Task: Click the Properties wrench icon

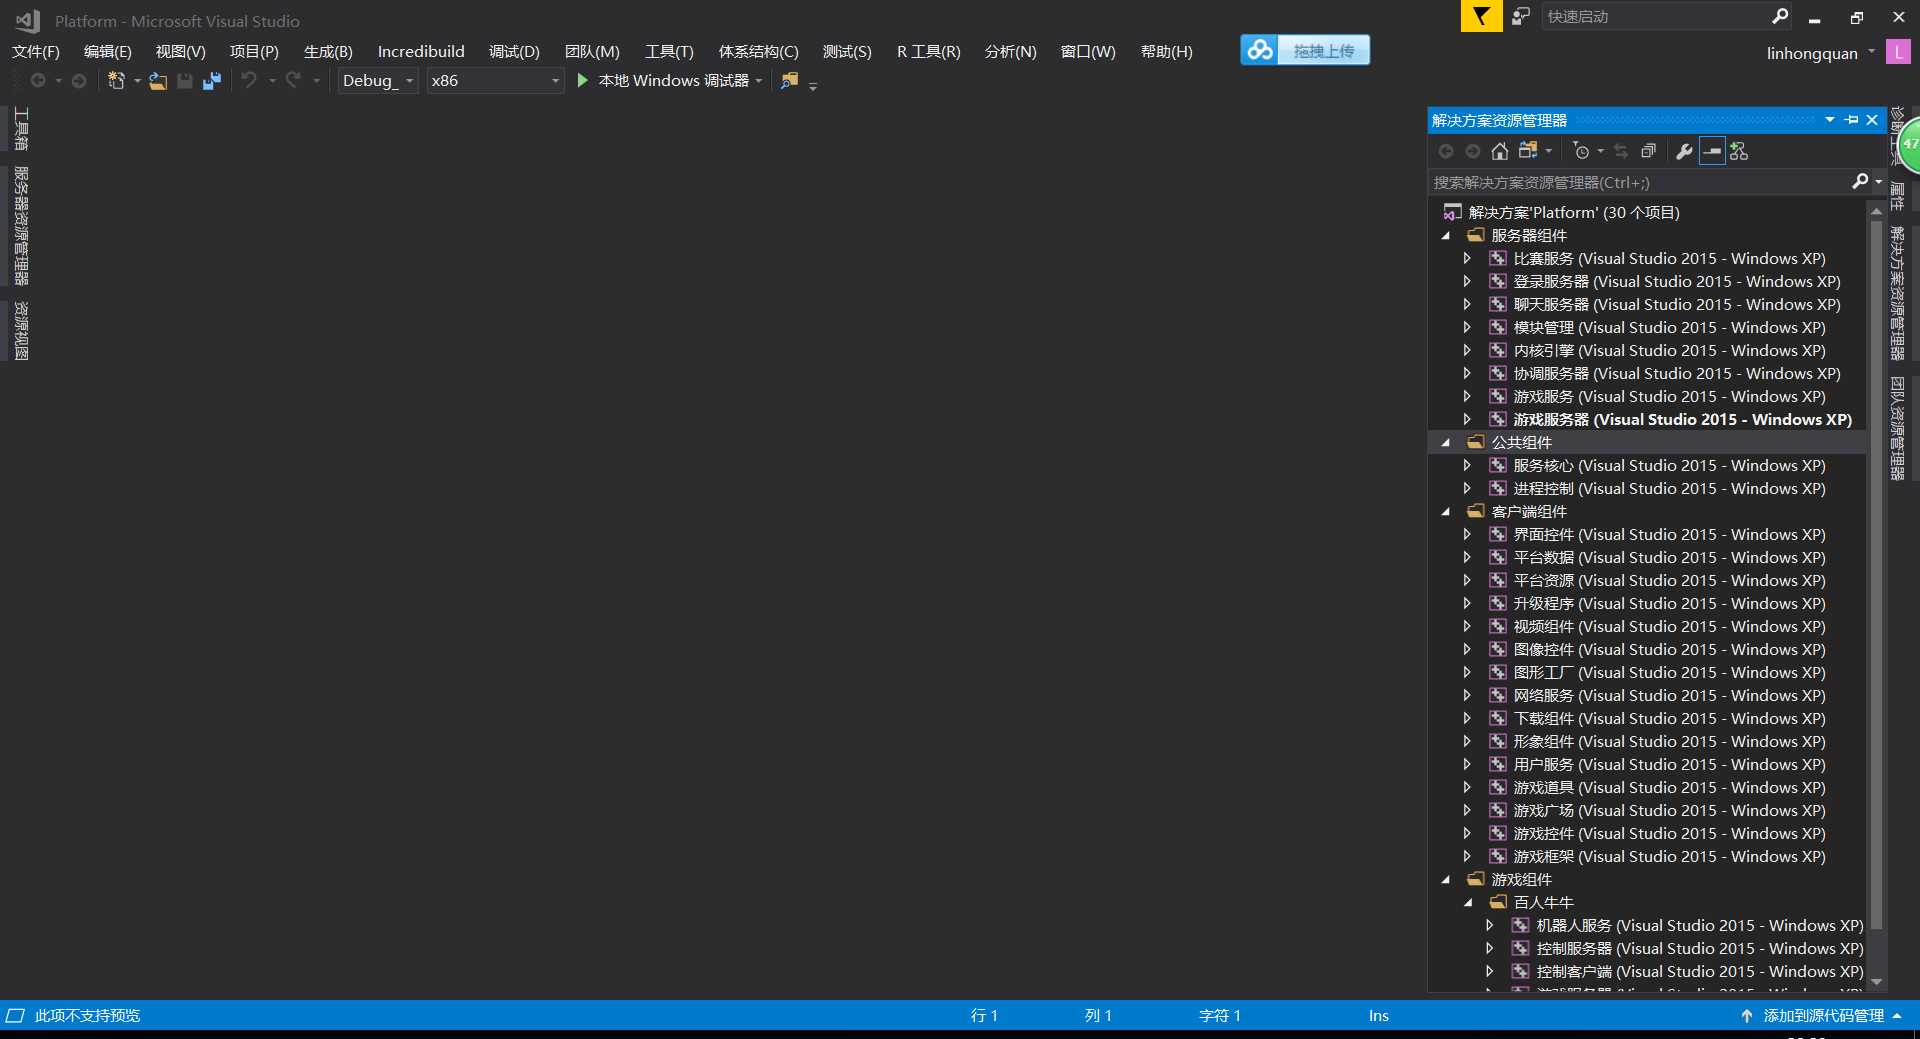Action: point(1684,151)
